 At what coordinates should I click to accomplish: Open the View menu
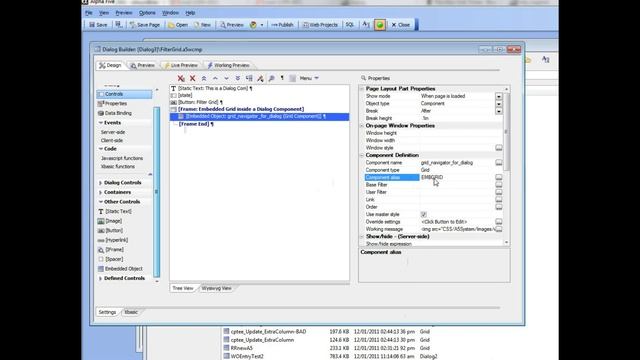[104, 13]
